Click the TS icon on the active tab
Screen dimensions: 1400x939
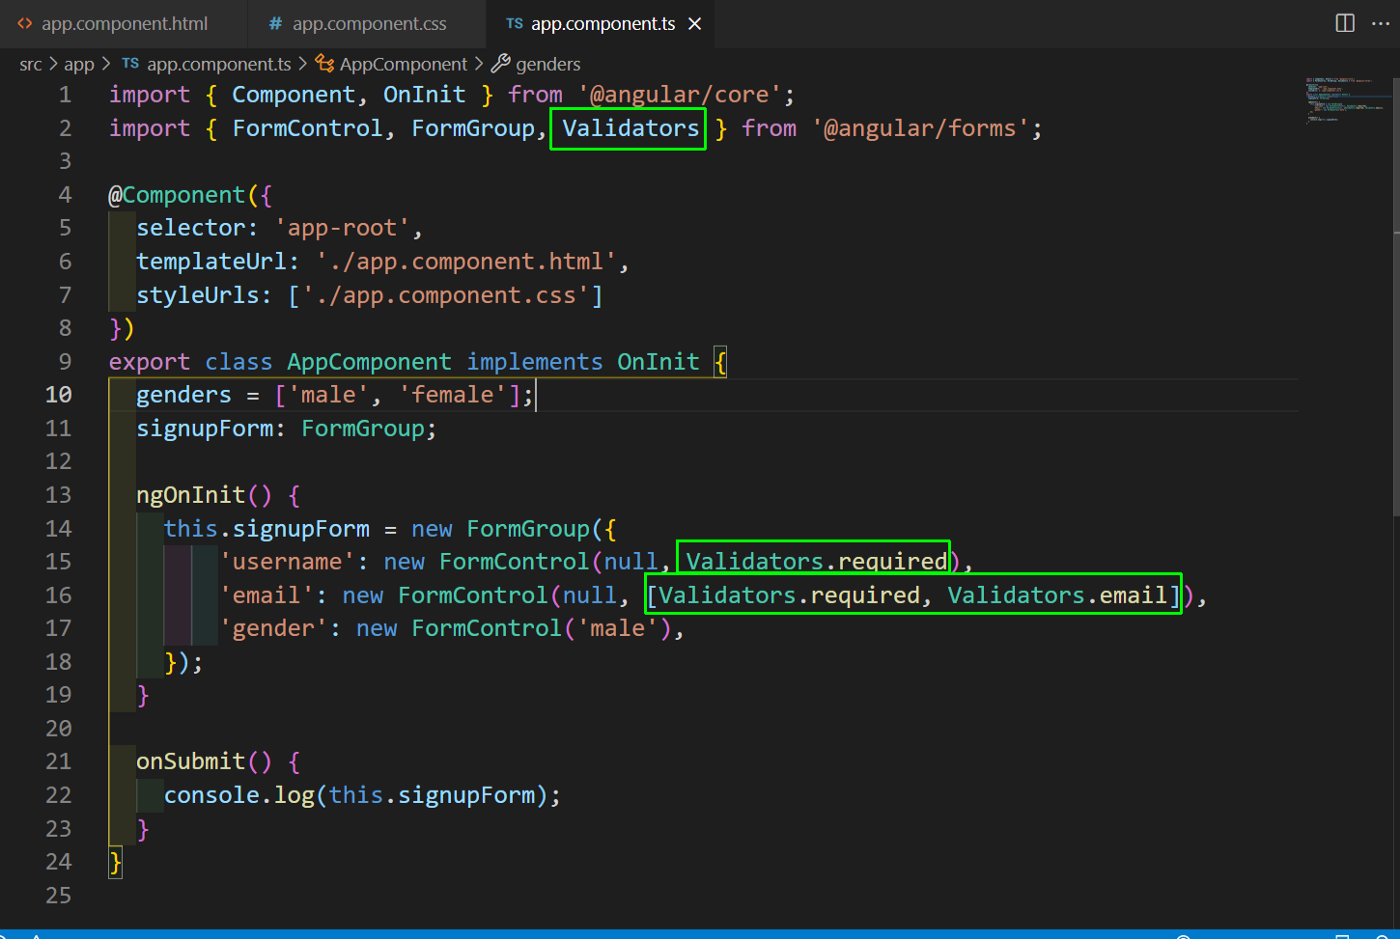514,23
